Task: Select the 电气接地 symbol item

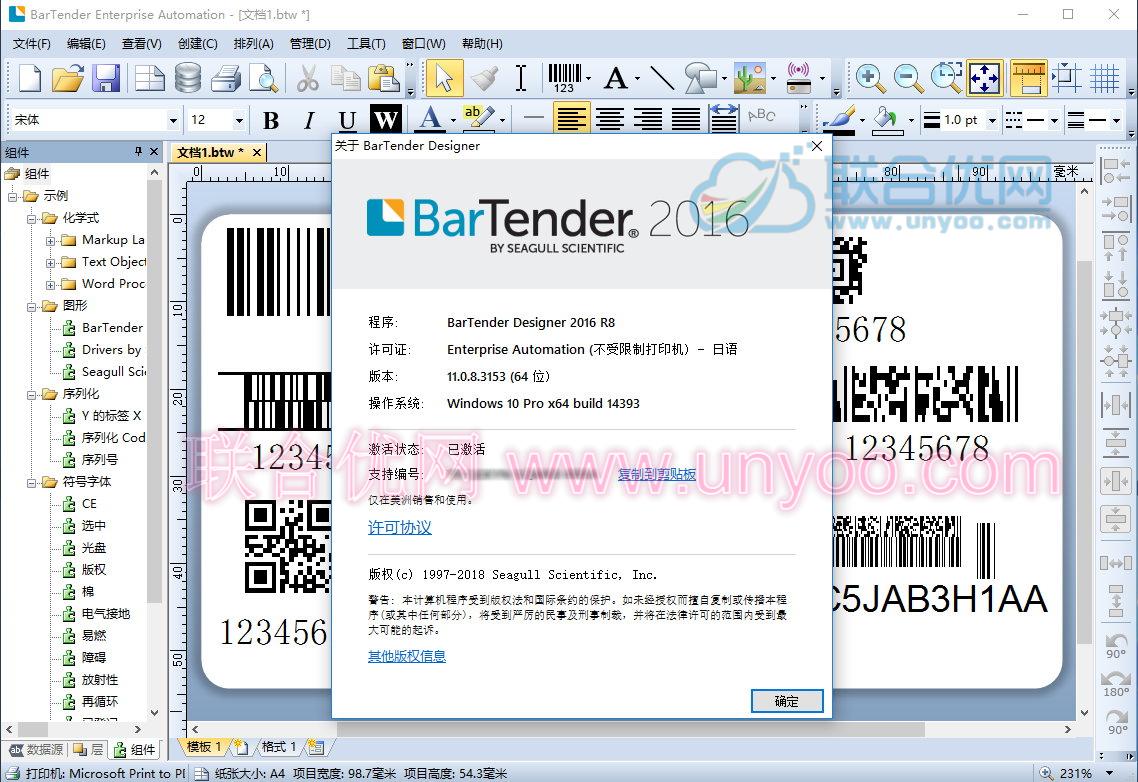Action: pyautogui.click(x=105, y=614)
